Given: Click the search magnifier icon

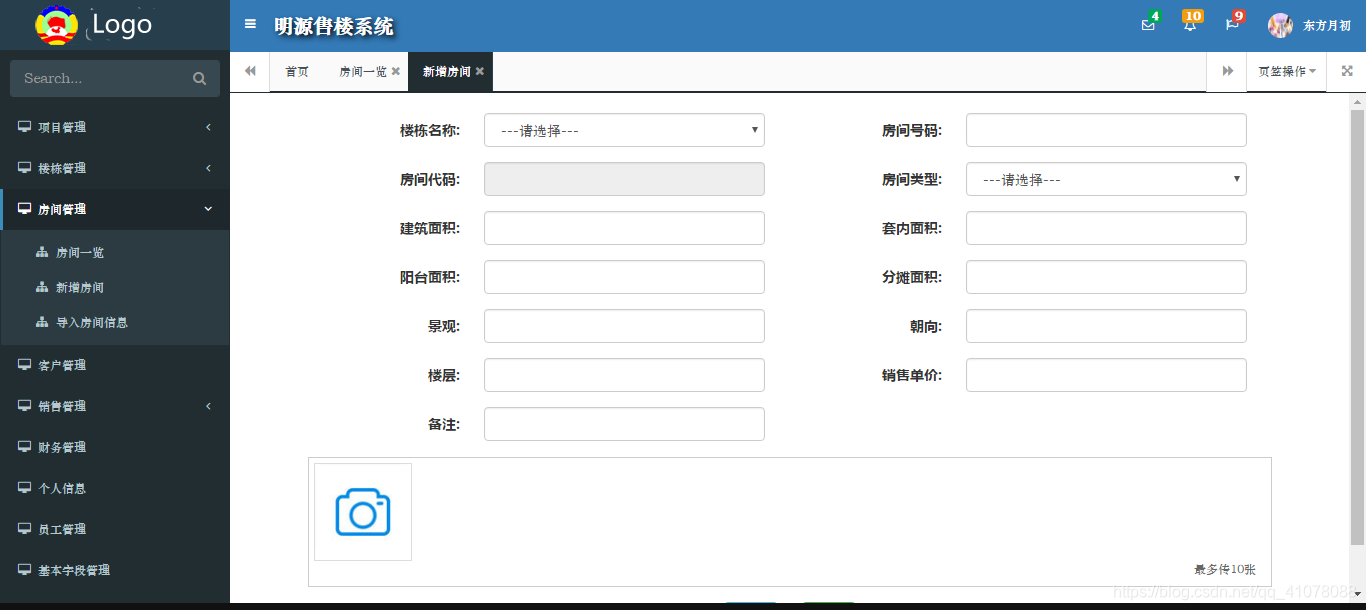Looking at the screenshot, I should pos(200,79).
